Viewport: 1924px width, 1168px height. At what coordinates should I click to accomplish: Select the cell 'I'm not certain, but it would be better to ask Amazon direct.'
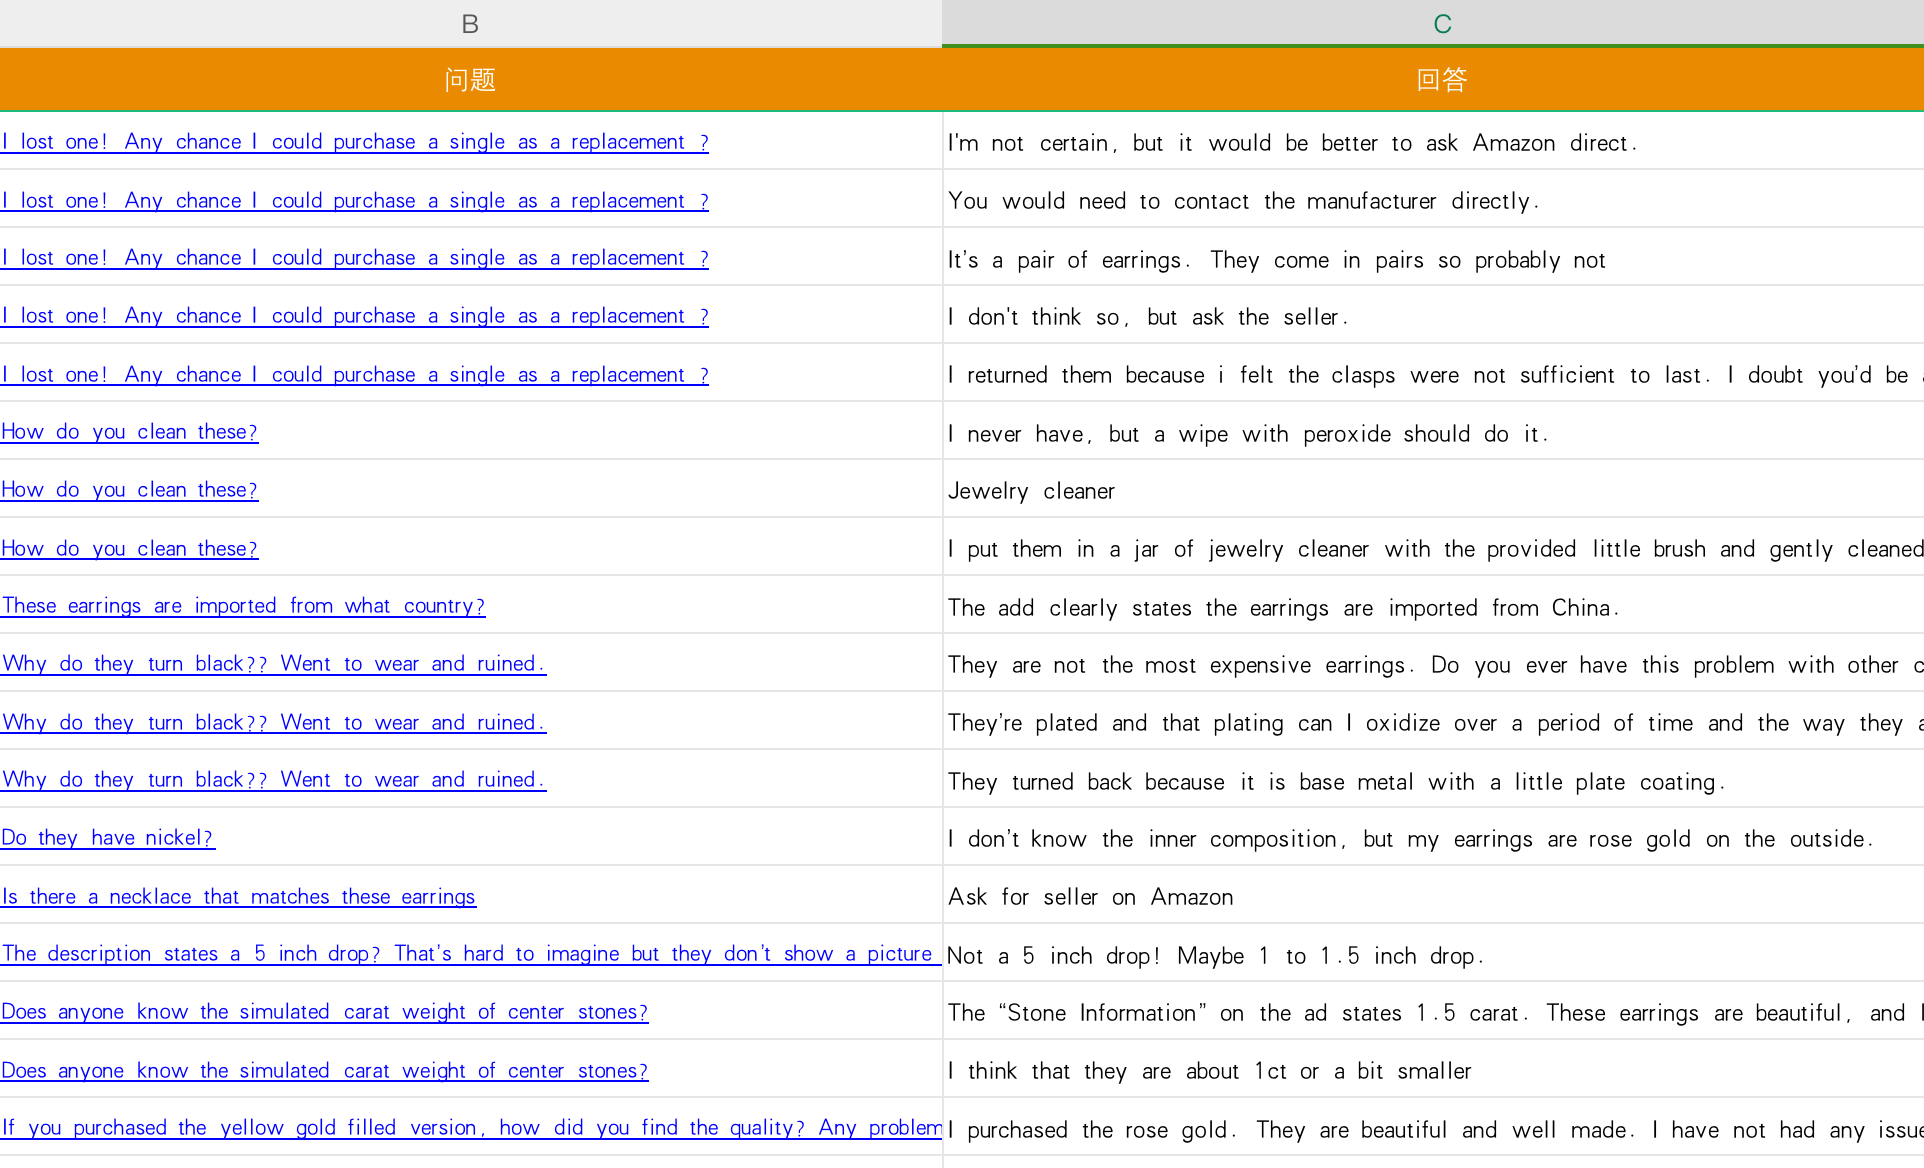click(1433, 141)
